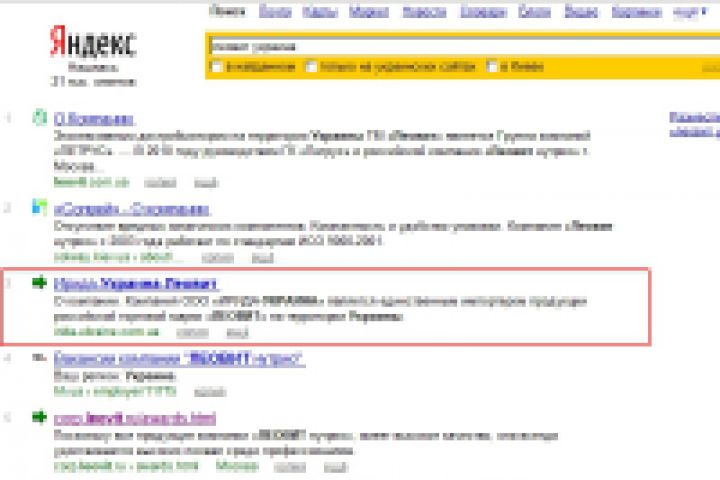Click the second gray link under the first result

(206, 183)
